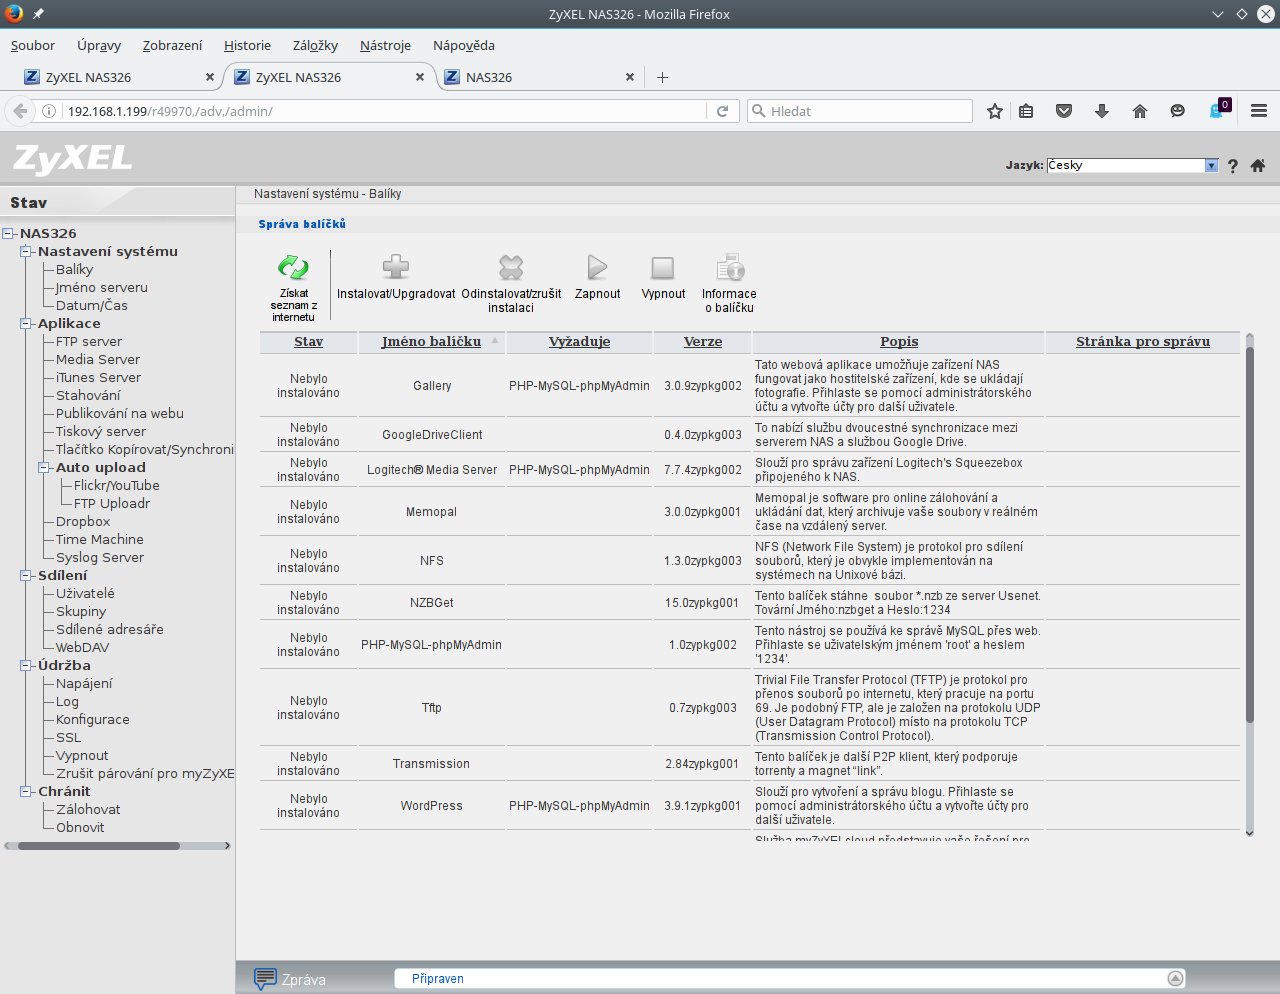Select the WordPress package row
The height and width of the screenshot is (994, 1280).
tap(750, 806)
